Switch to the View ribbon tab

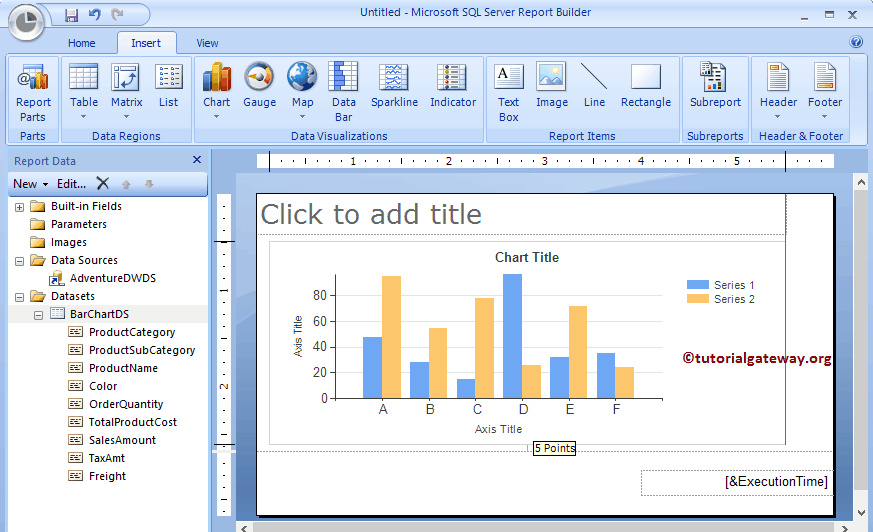207,43
